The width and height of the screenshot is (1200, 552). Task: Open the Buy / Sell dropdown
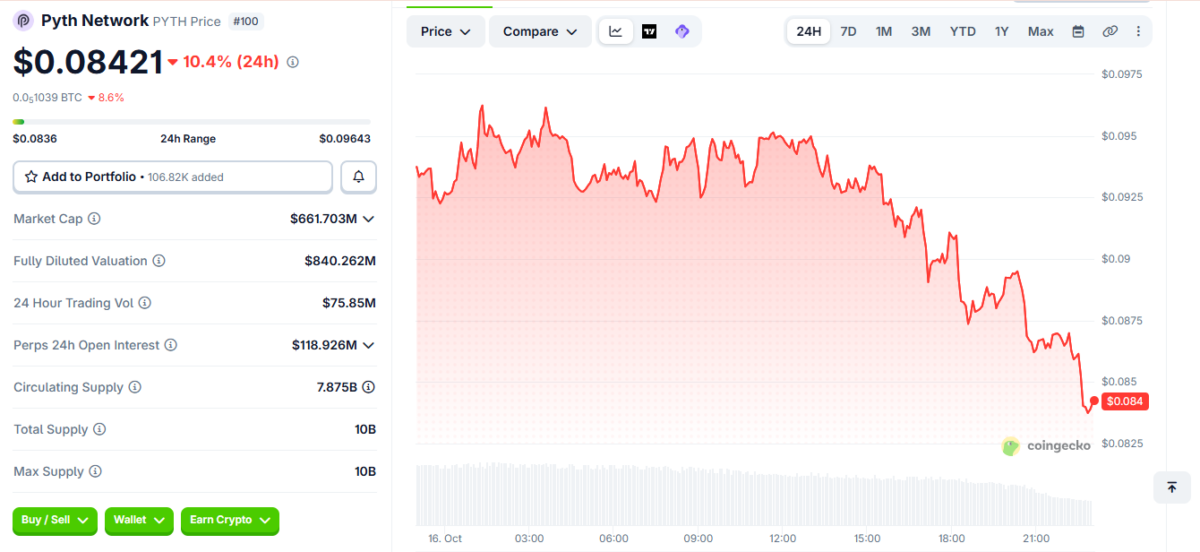pyautogui.click(x=55, y=521)
